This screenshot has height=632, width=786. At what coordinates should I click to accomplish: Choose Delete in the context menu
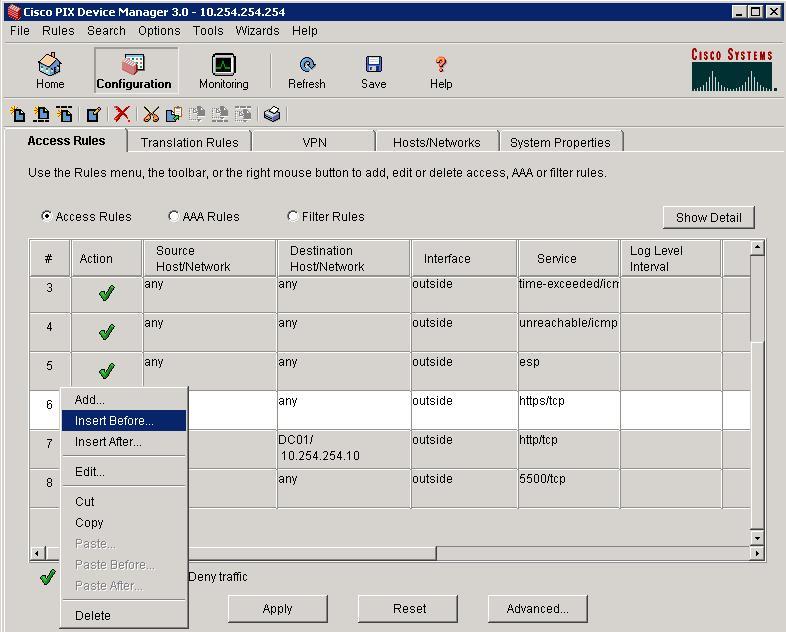pyautogui.click(x=124, y=615)
